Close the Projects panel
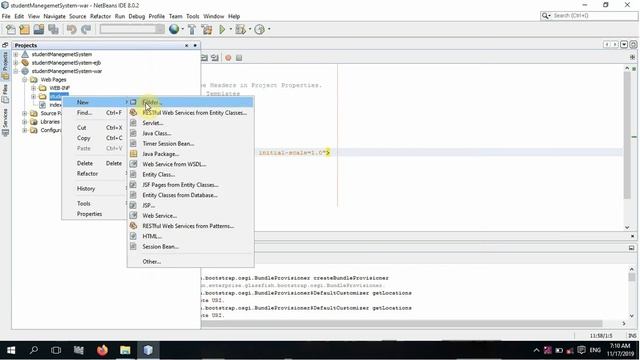The width and height of the screenshot is (640, 360). coord(187,45)
